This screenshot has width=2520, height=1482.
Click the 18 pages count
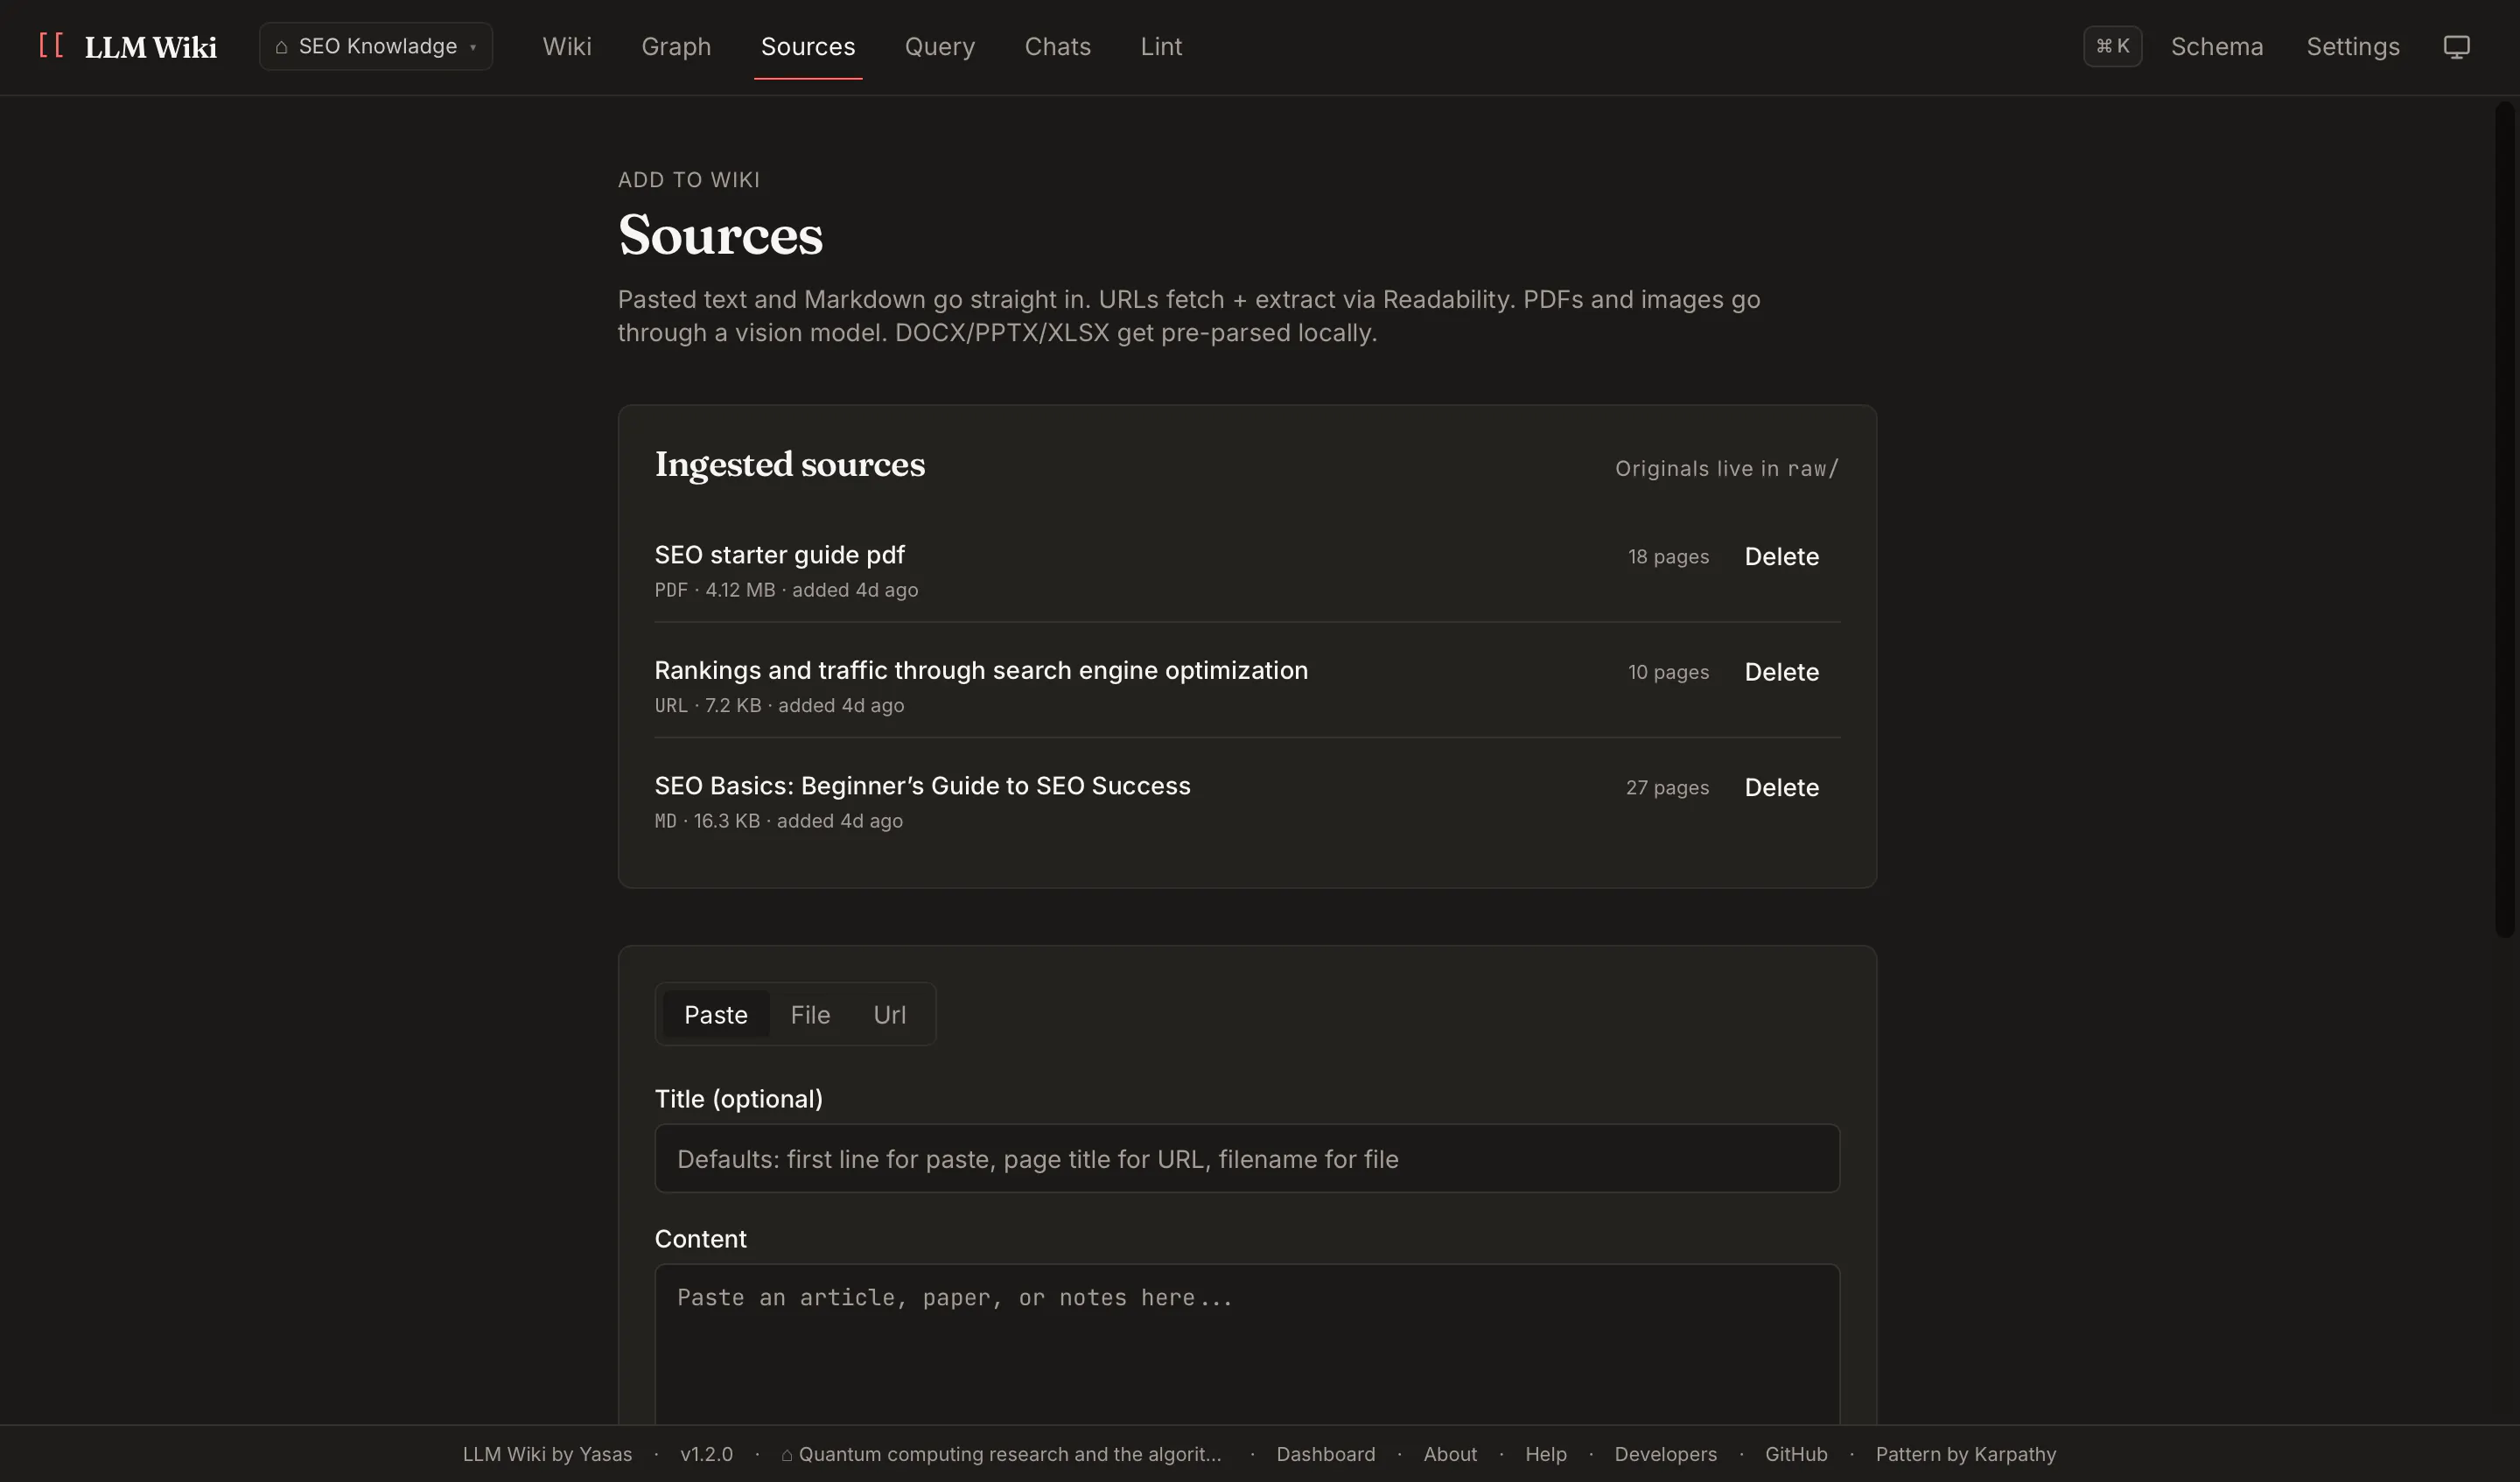pos(1668,556)
